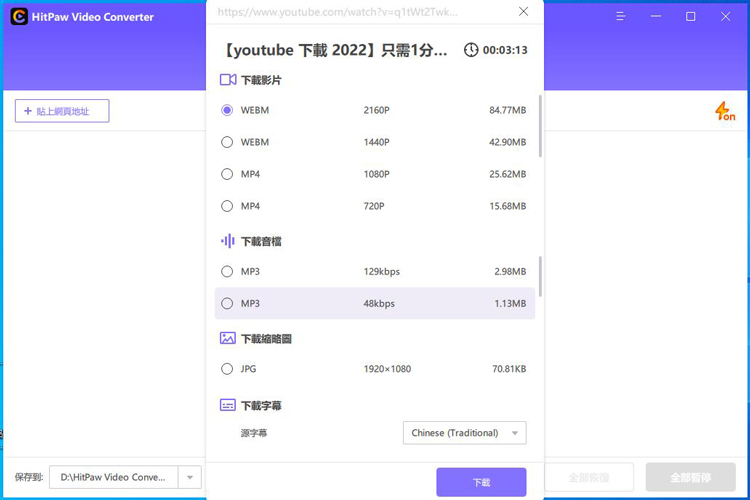
Task: Click the duration clock icon
Action: (x=471, y=50)
